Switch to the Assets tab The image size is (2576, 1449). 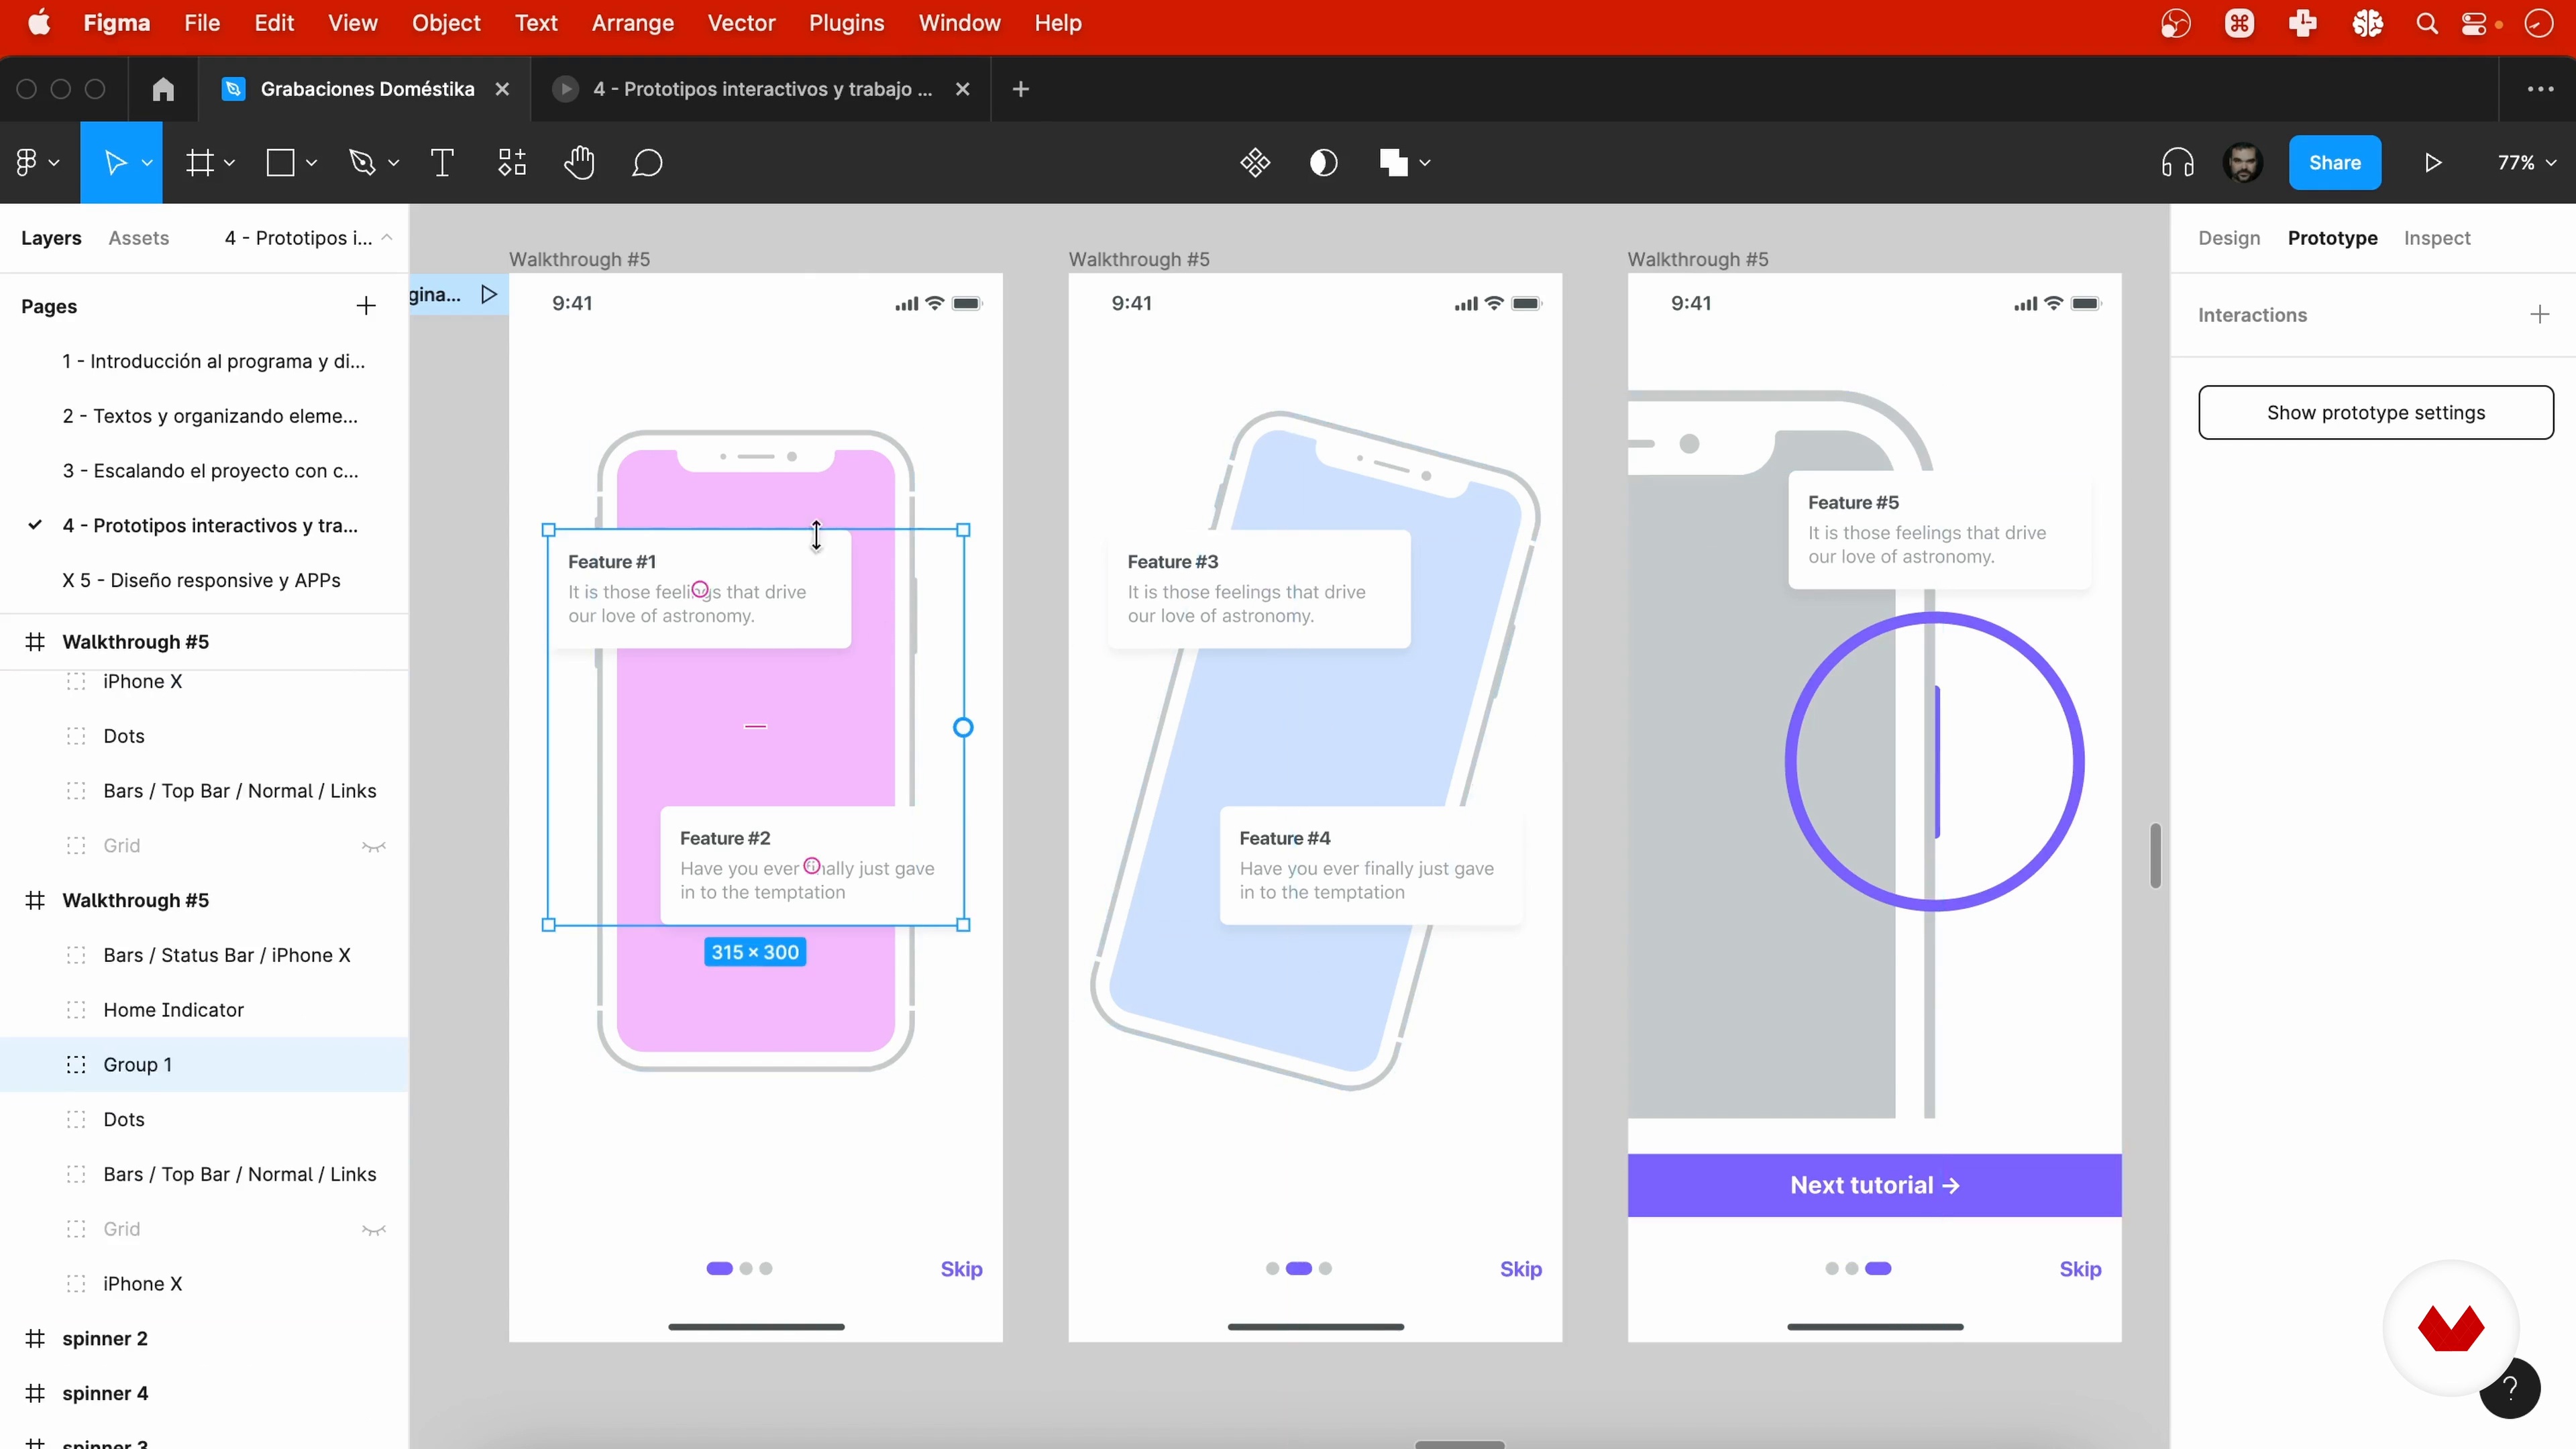click(x=139, y=238)
